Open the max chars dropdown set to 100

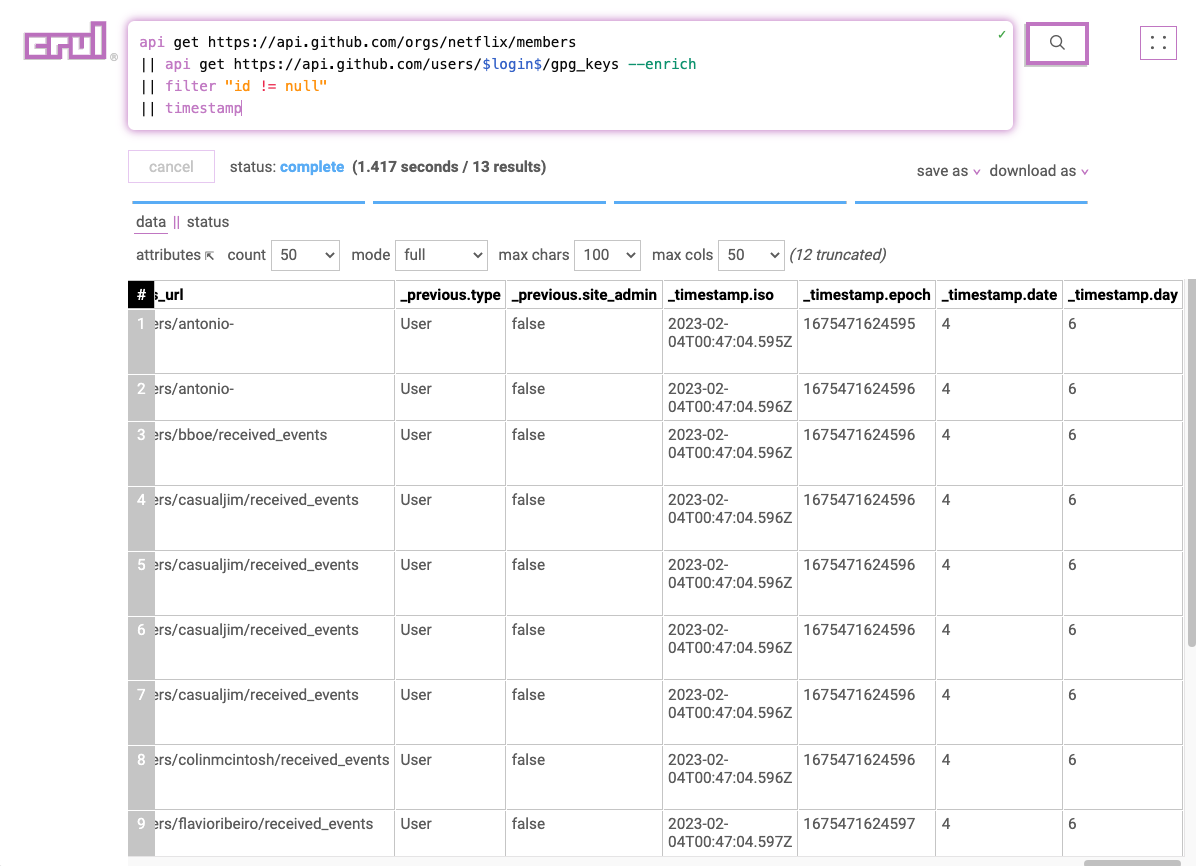pos(607,255)
